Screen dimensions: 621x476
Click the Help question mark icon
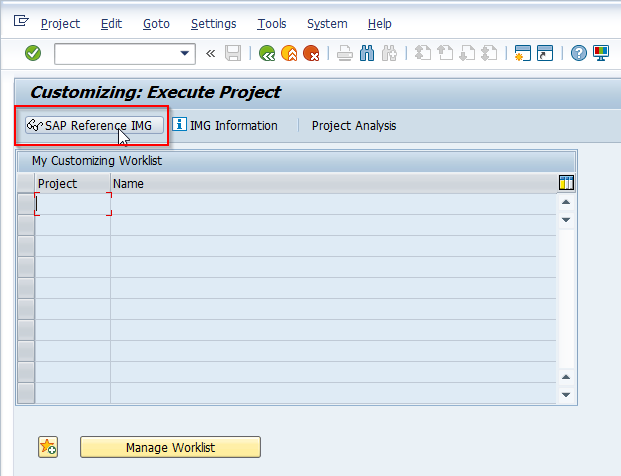click(579, 53)
